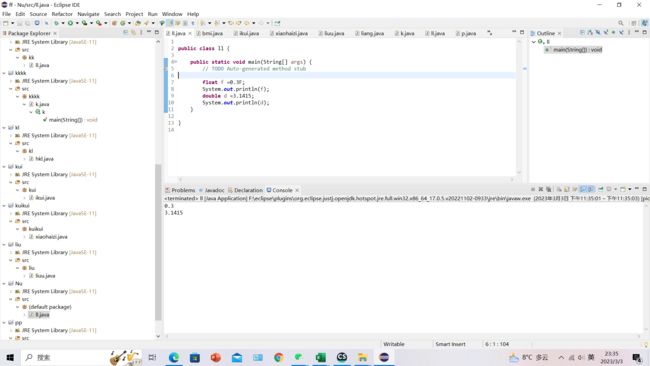This screenshot has width=650, height=366.
Task: Click the Debug bug toolbar icon
Action: pyautogui.click(x=56, y=23)
